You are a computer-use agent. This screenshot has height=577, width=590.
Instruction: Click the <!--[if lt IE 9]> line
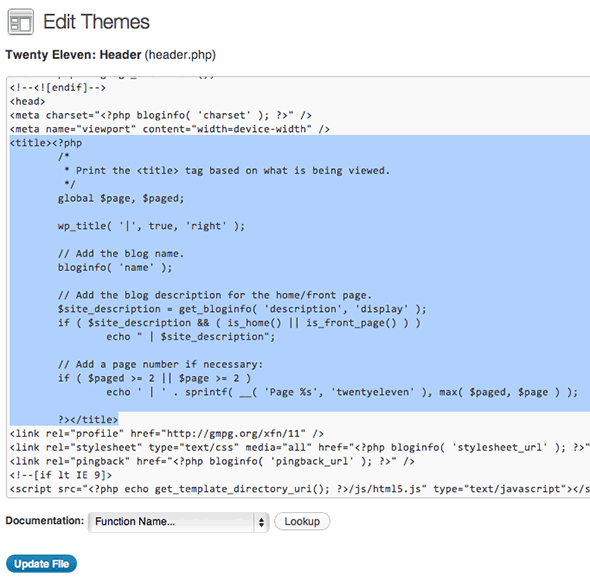point(61,475)
